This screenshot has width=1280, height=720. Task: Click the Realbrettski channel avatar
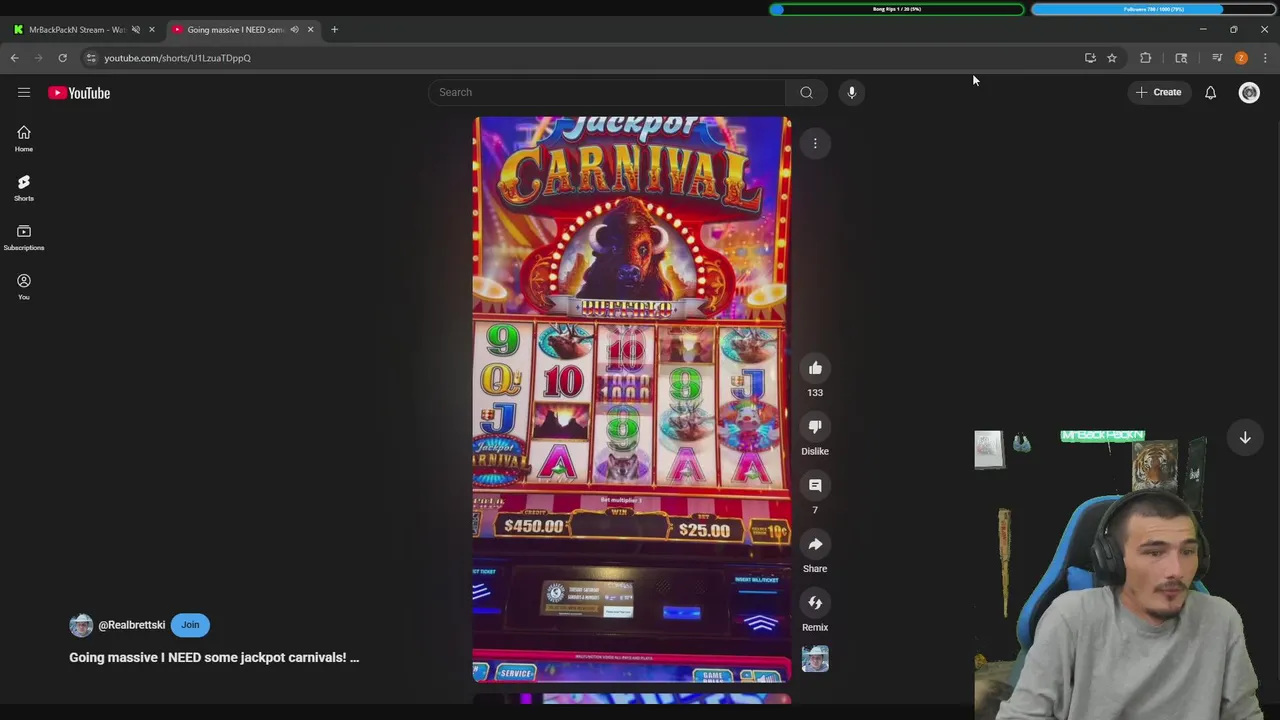(81, 625)
